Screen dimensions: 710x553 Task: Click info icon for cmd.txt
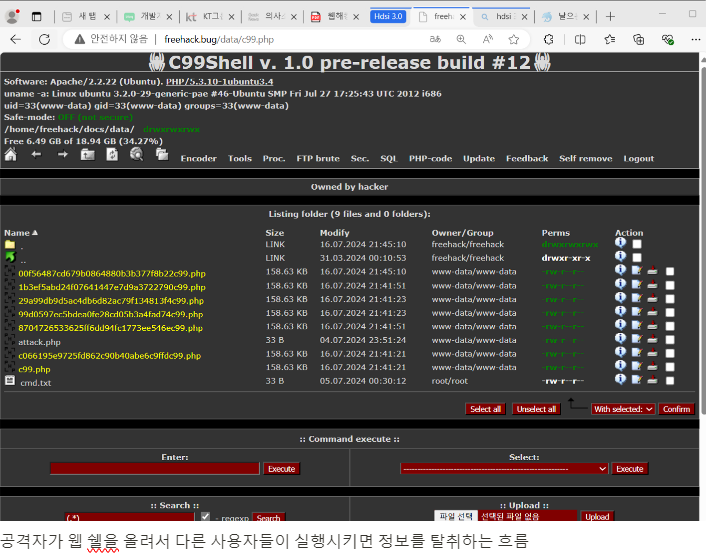(x=620, y=379)
